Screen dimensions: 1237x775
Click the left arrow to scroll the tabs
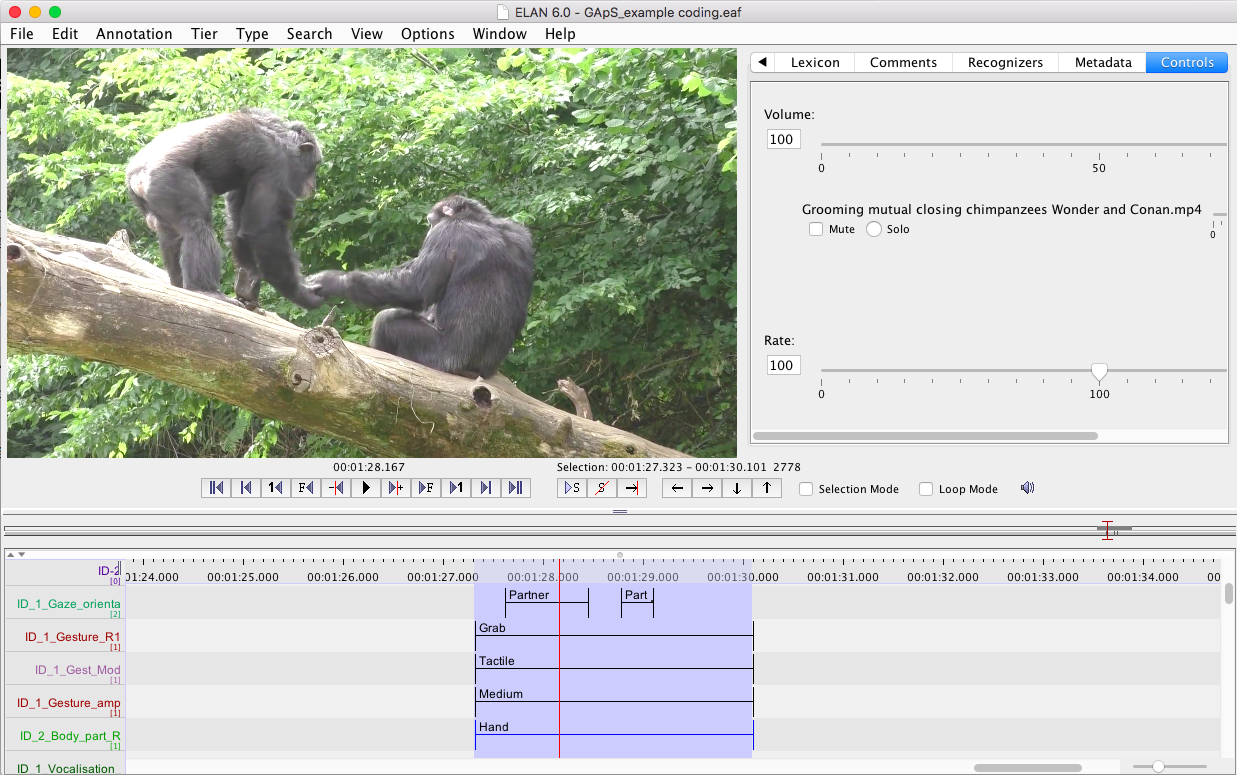[x=762, y=62]
